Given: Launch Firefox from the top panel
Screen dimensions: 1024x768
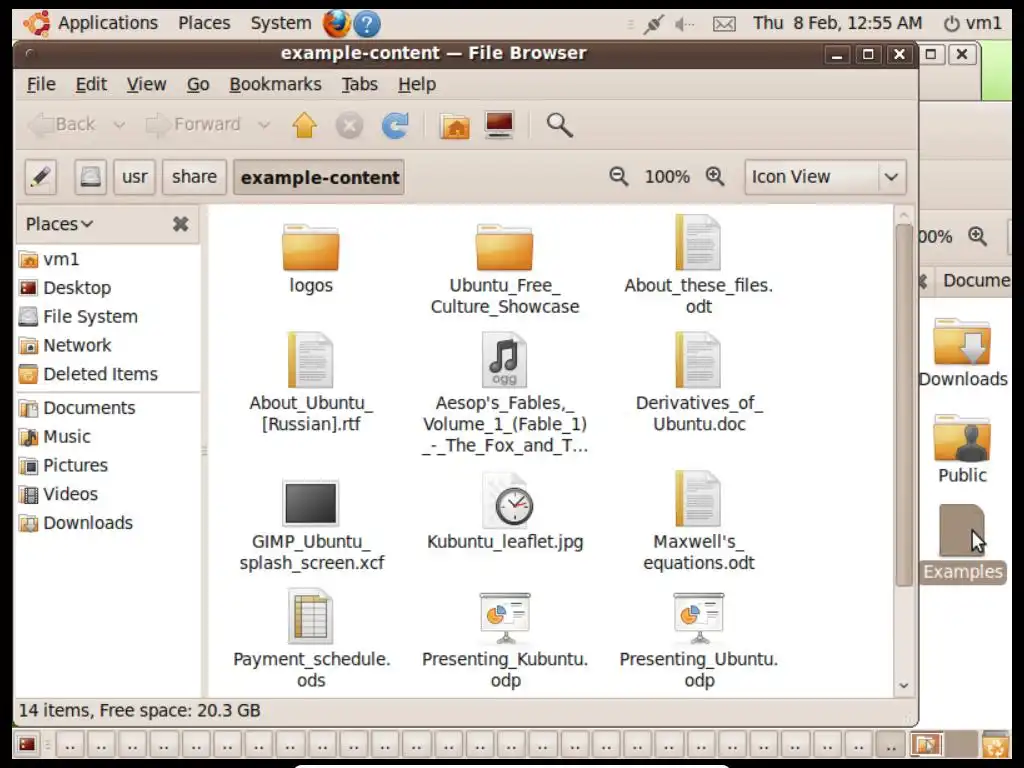Looking at the screenshot, I should coord(336,24).
